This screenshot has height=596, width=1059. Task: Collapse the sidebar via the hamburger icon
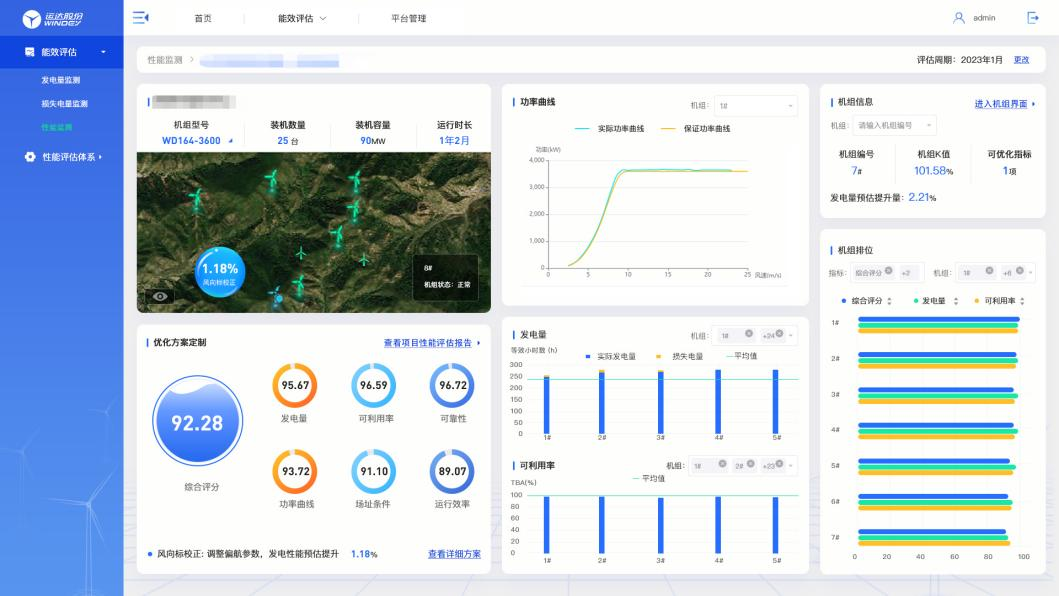(x=139, y=17)
